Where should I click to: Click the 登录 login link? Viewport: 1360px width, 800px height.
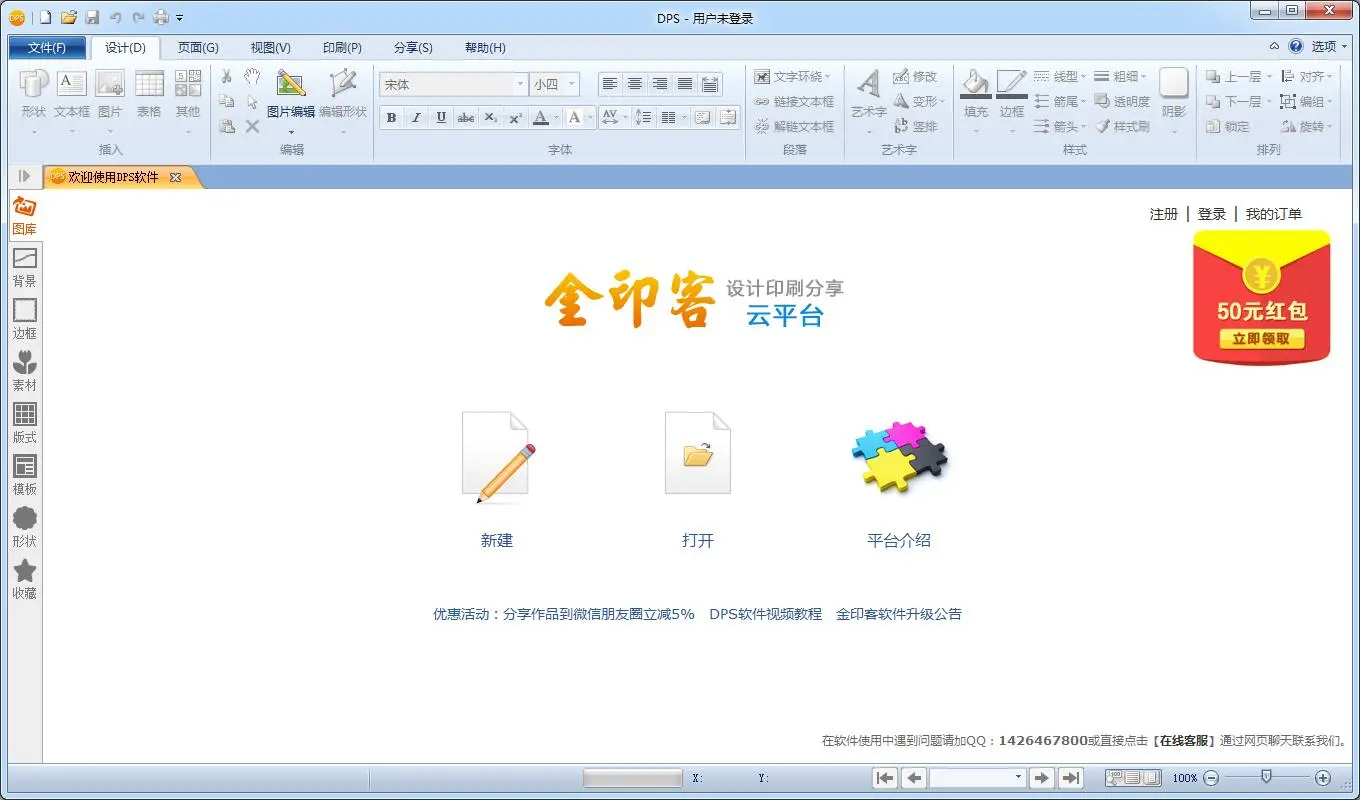tap(1212, 214)
